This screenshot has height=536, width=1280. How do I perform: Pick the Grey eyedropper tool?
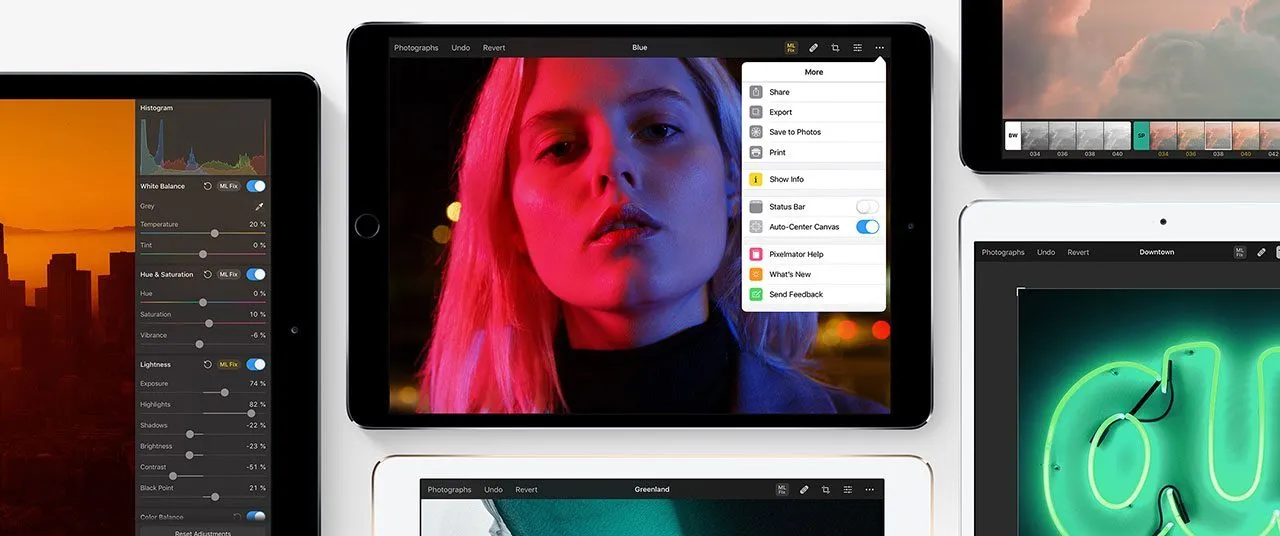click(x=259, y=206)
